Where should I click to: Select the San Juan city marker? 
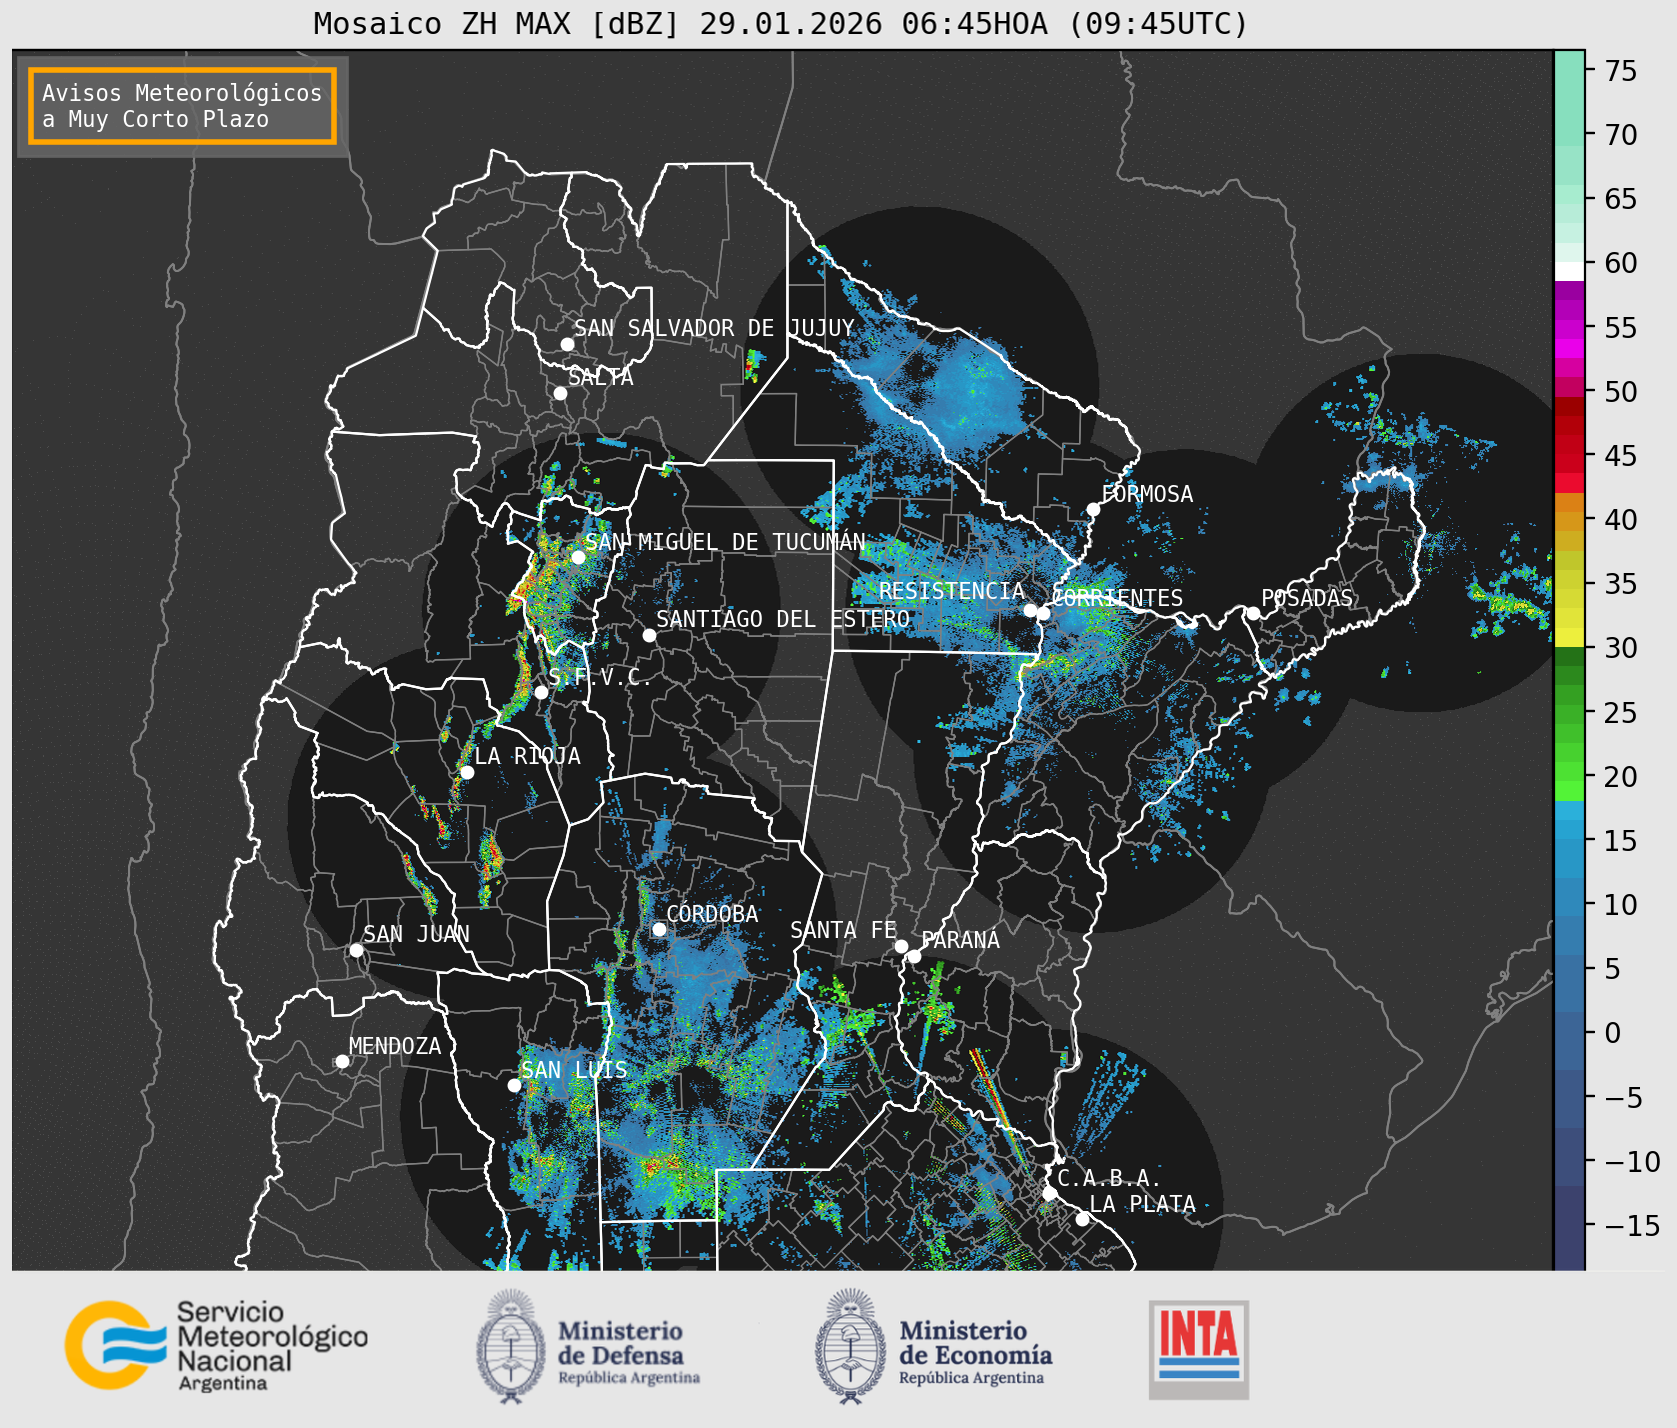pyautogui.click(x=356, y=950)
